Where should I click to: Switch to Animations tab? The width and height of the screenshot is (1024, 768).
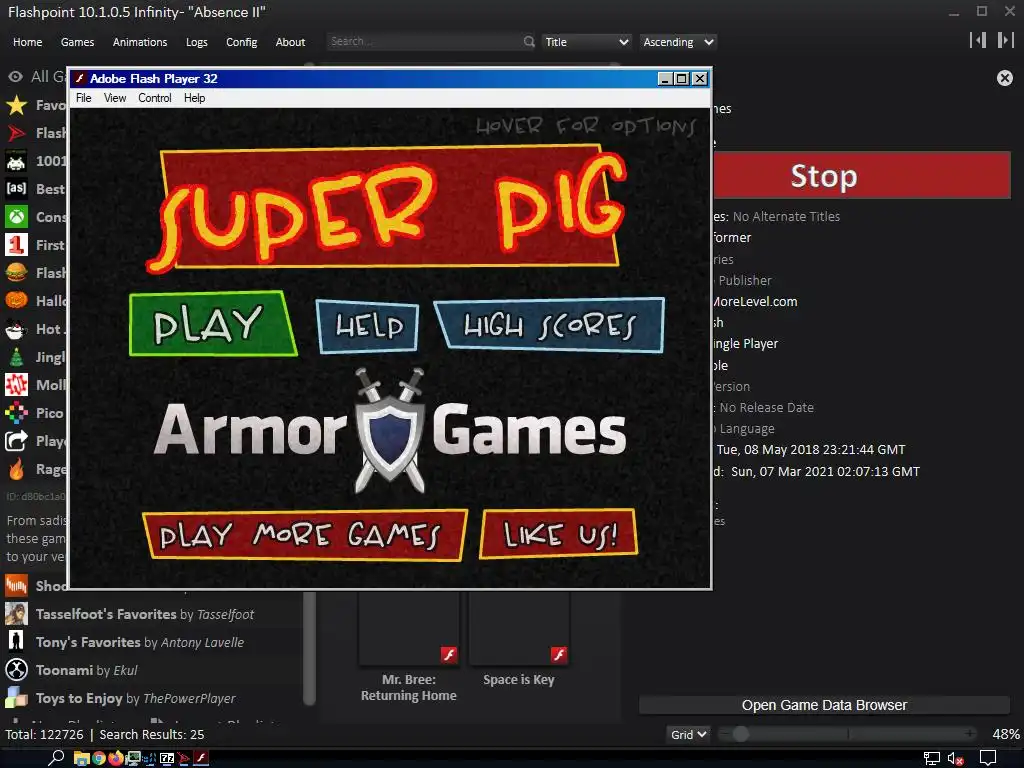(x=140, y=42)
